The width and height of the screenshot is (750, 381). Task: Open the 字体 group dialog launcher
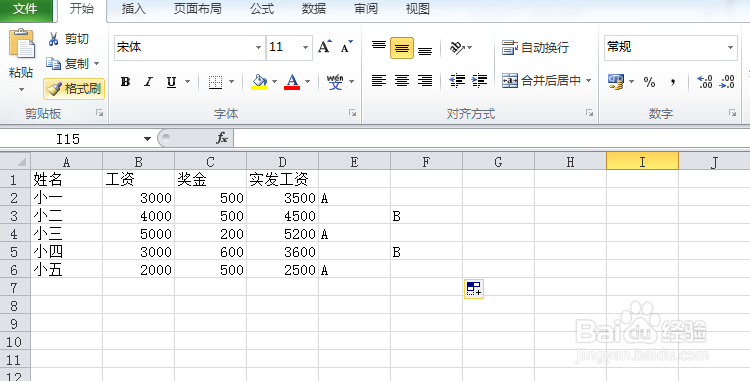click(x=353, y=113)
